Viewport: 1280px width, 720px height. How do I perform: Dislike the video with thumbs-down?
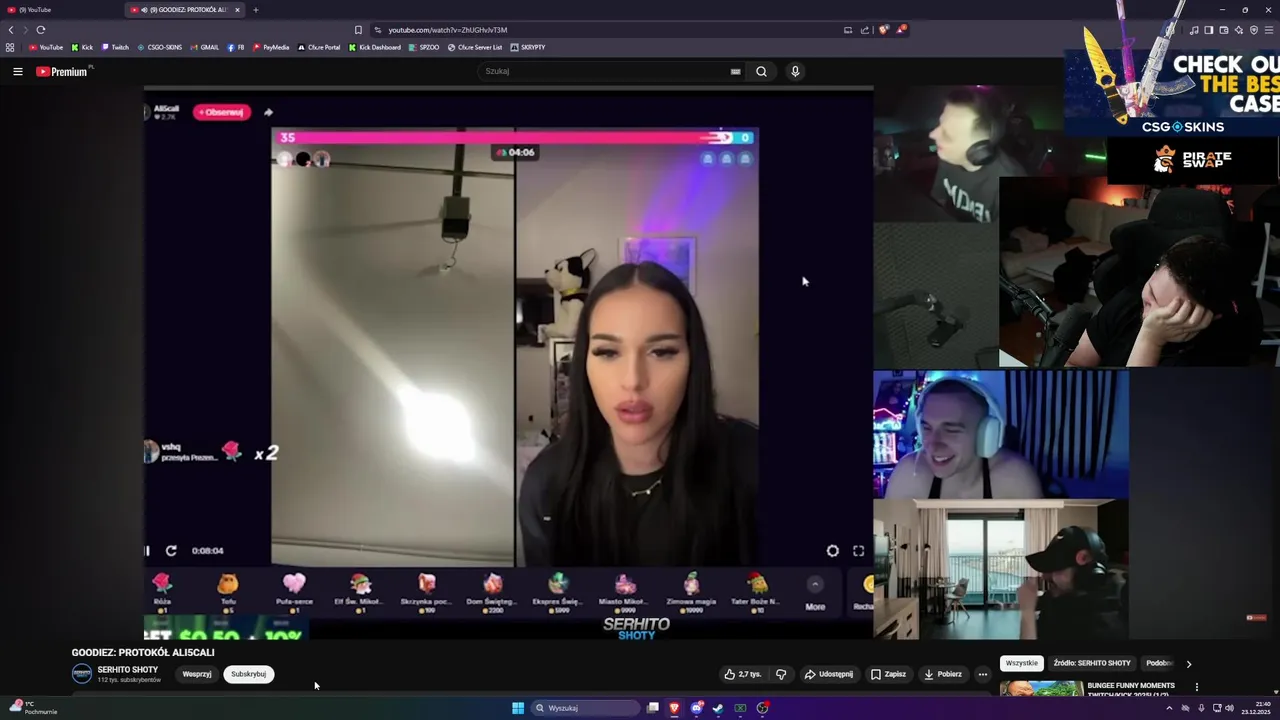pos(781,674)
